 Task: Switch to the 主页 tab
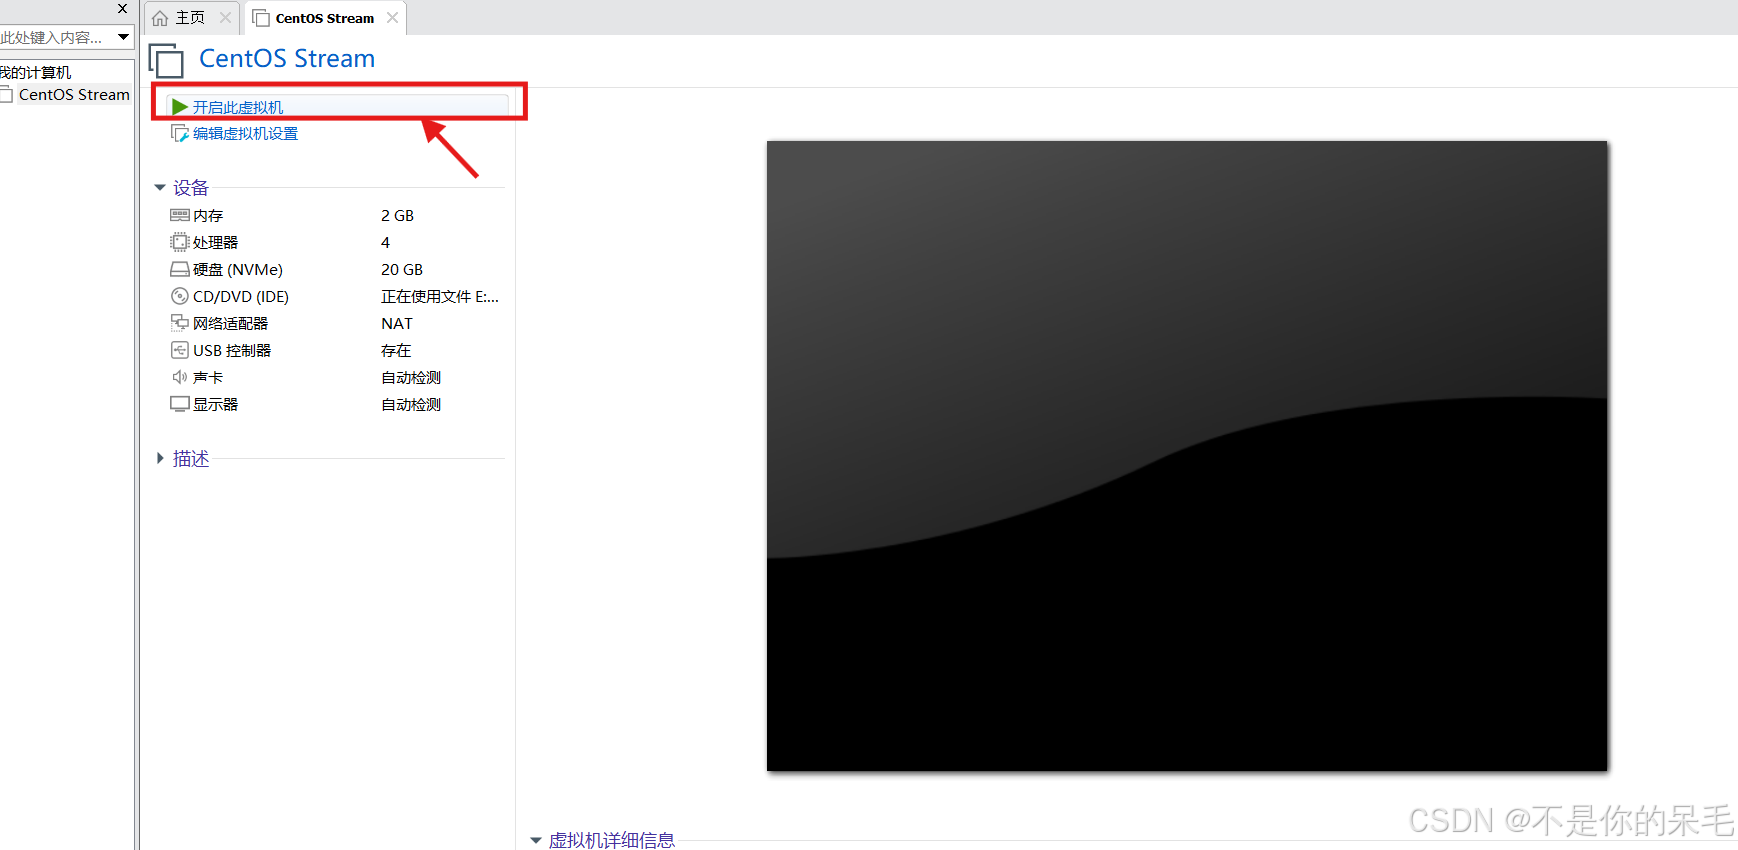[191, 18]
